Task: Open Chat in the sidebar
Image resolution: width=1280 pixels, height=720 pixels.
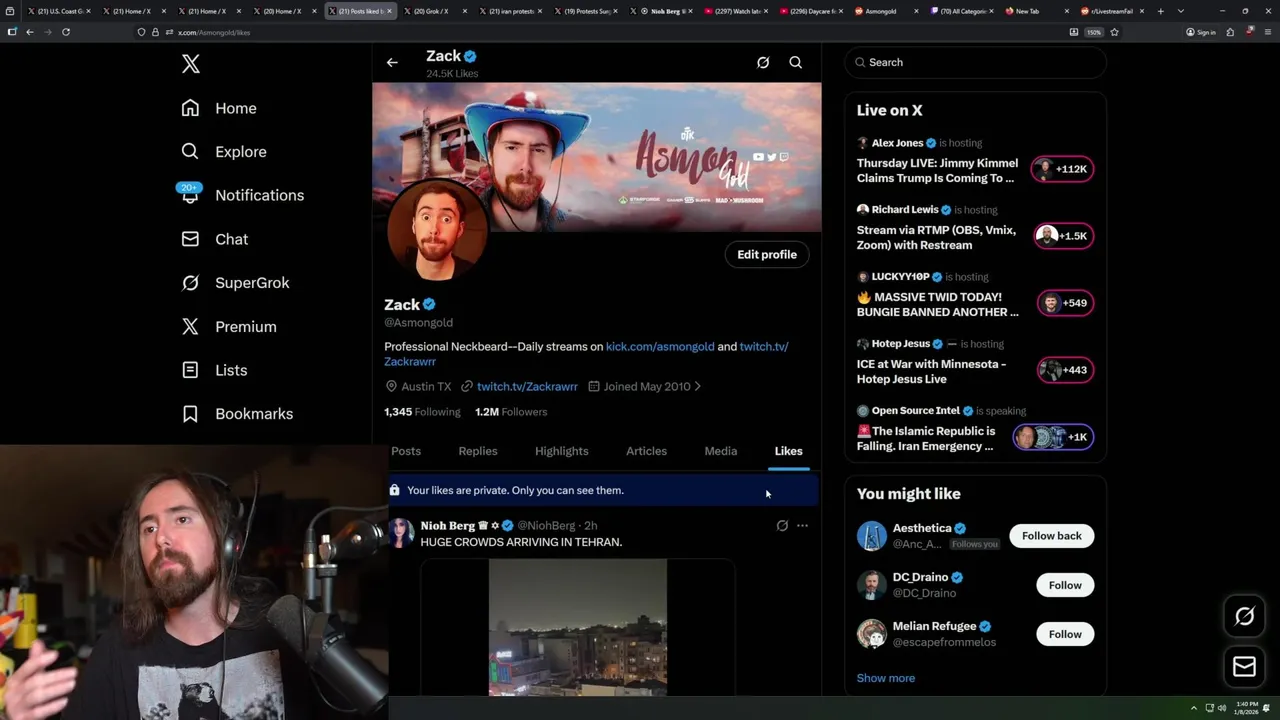Action: (215, 239)
